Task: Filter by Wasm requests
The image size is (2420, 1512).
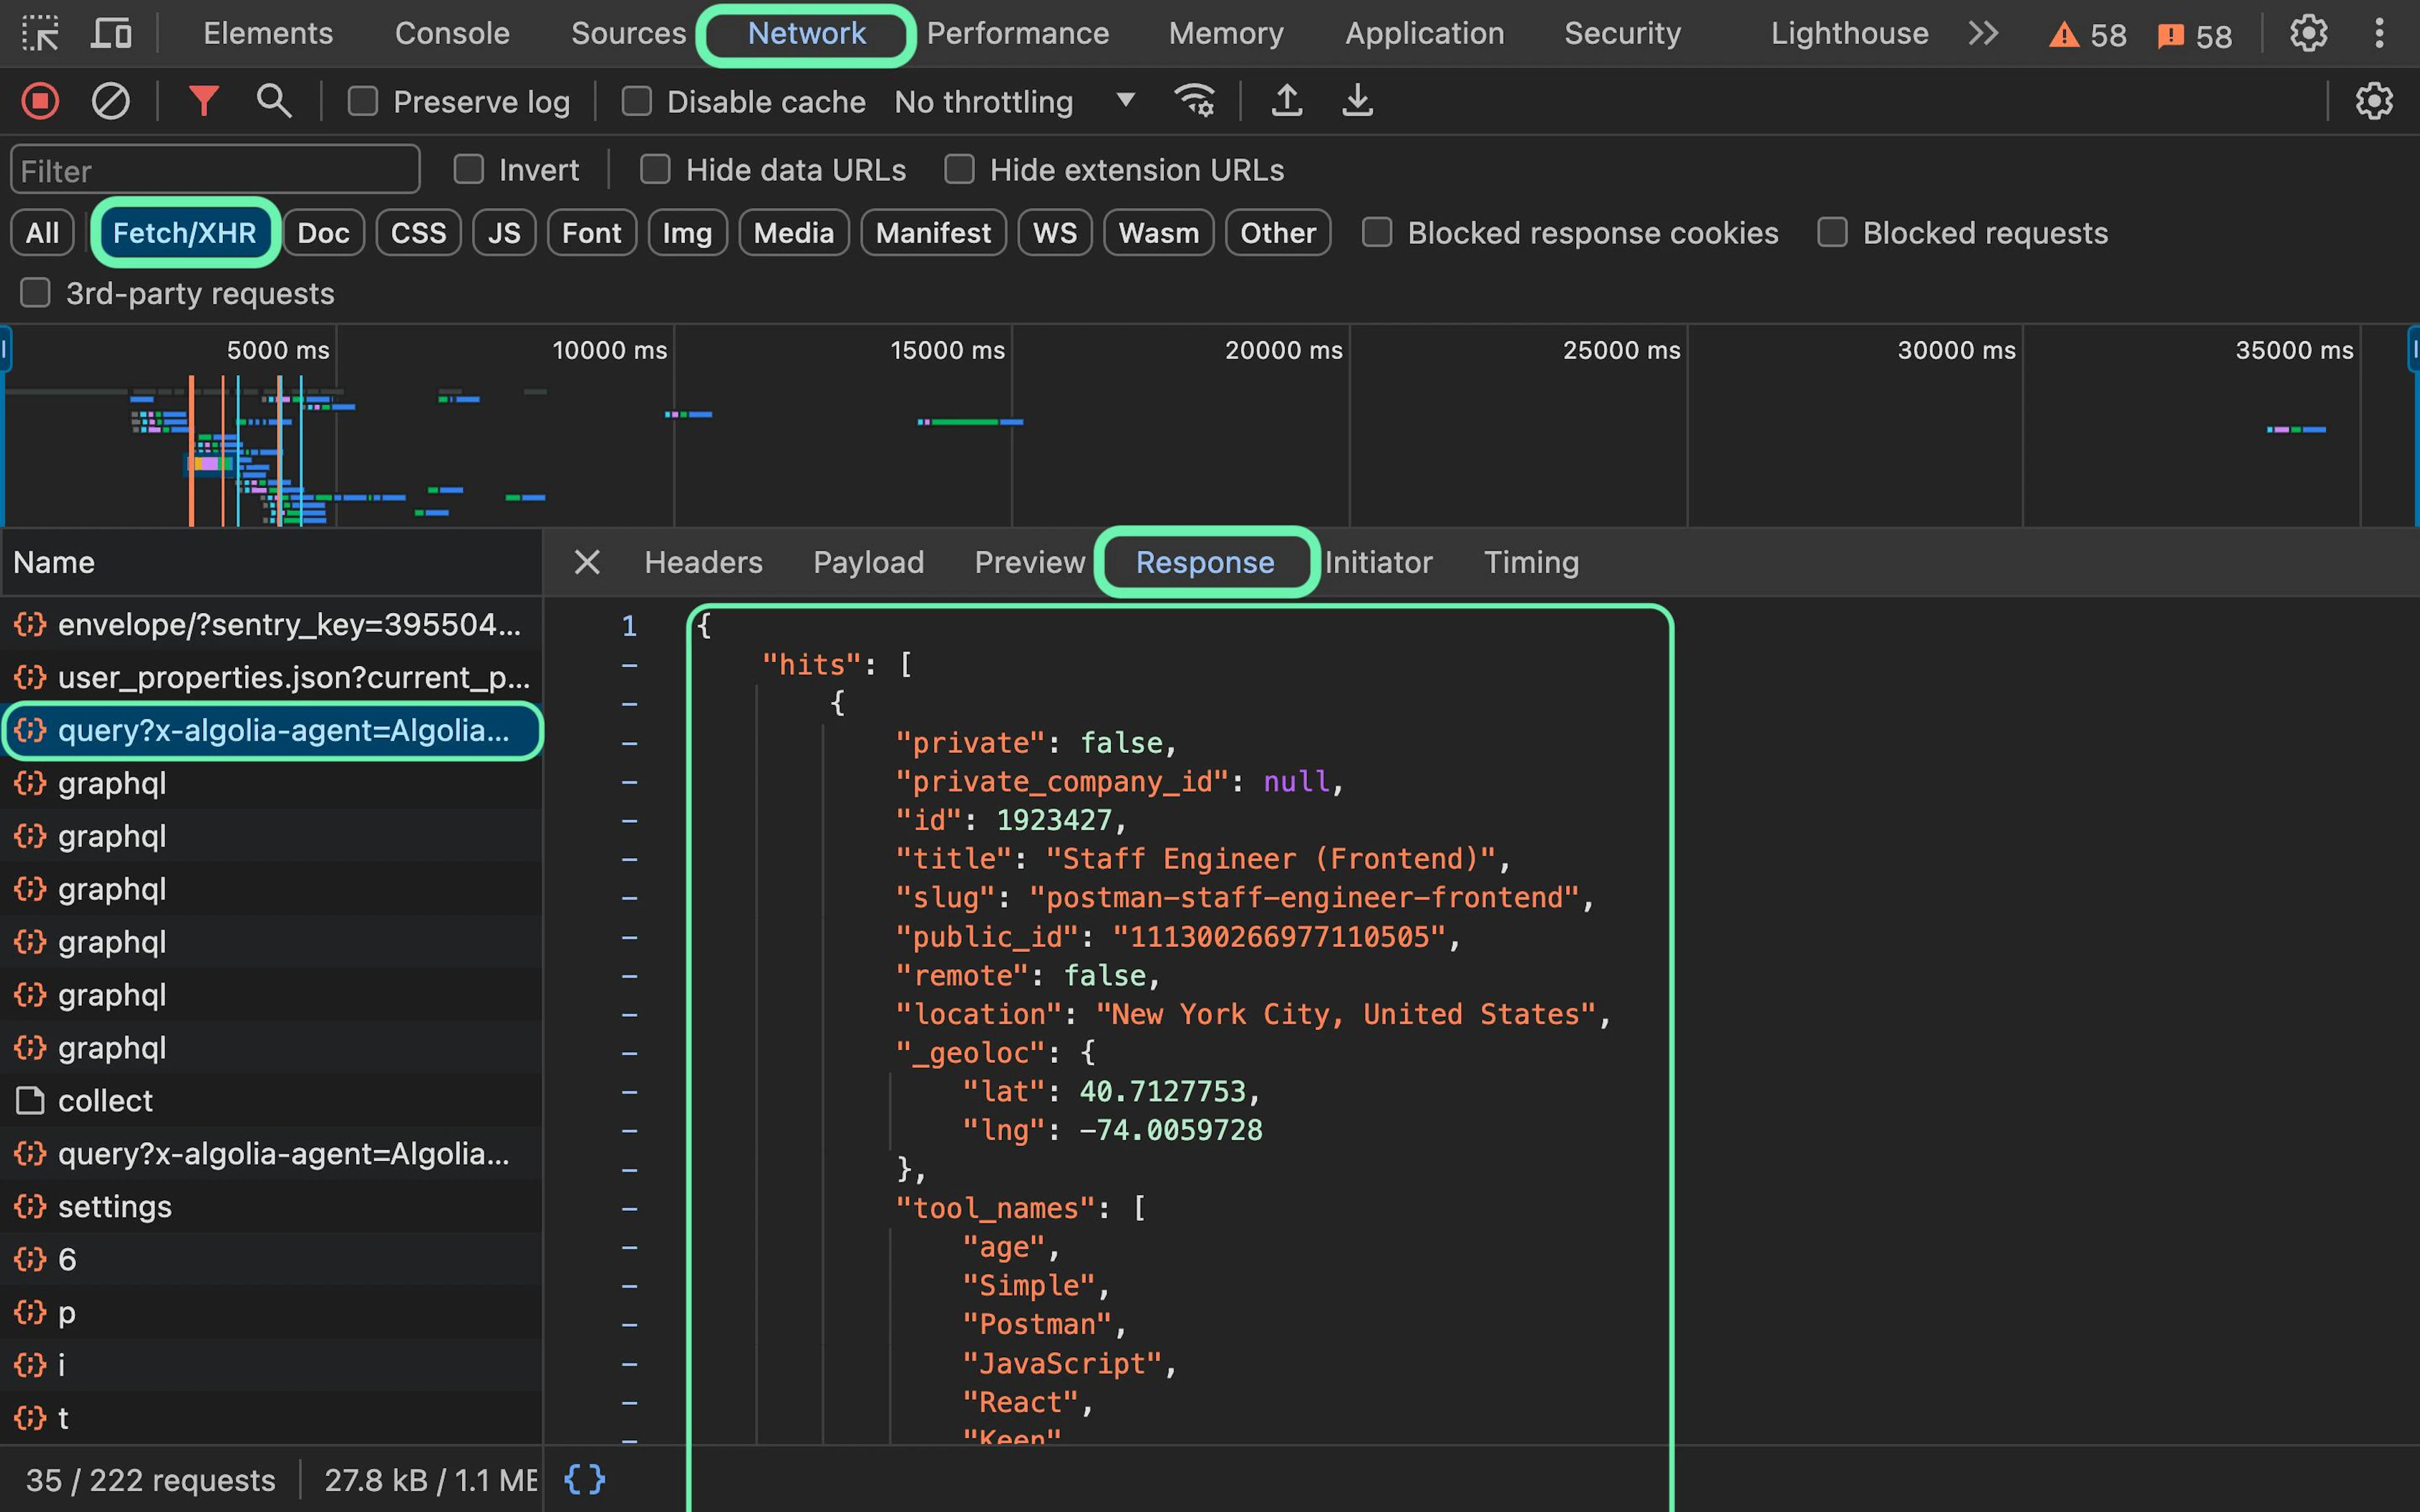Action: (1158, 233)
